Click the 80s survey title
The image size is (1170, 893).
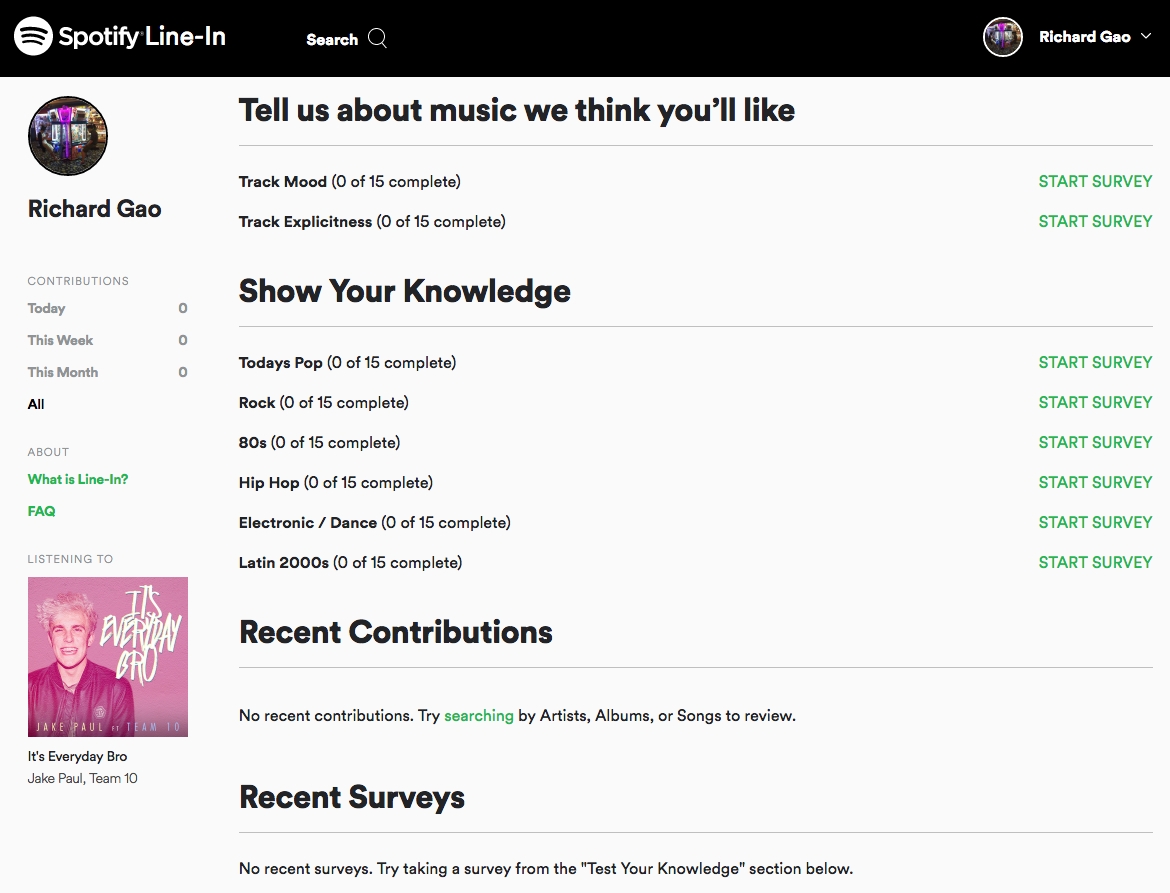(252, 442)
